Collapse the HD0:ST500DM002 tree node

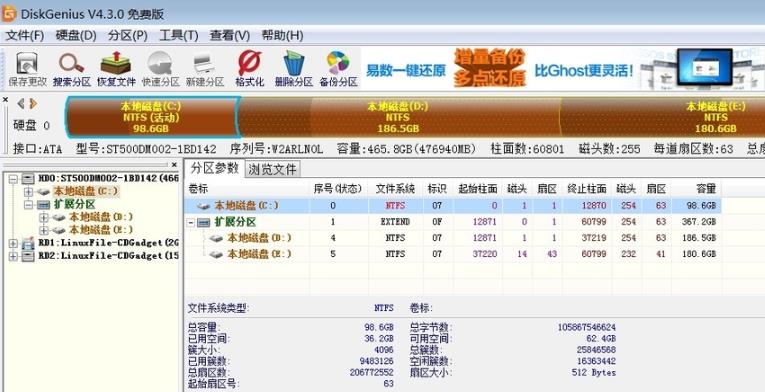click(13, 179)
